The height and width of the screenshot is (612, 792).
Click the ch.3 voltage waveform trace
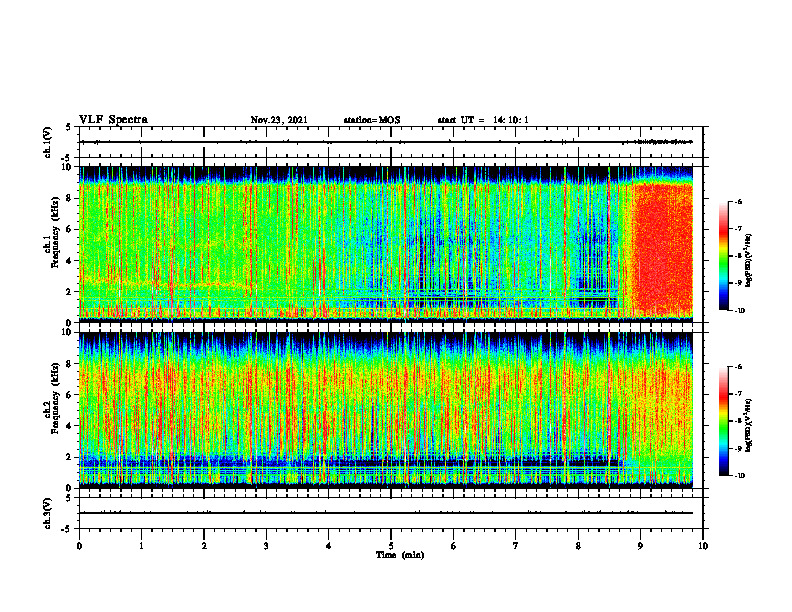pyautogui.click(x=386, y=513)
